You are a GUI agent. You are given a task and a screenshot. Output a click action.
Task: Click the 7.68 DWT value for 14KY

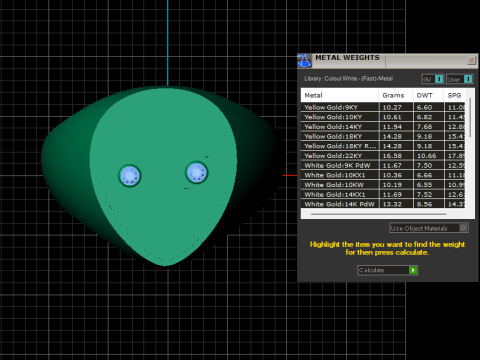coord(424,127)
